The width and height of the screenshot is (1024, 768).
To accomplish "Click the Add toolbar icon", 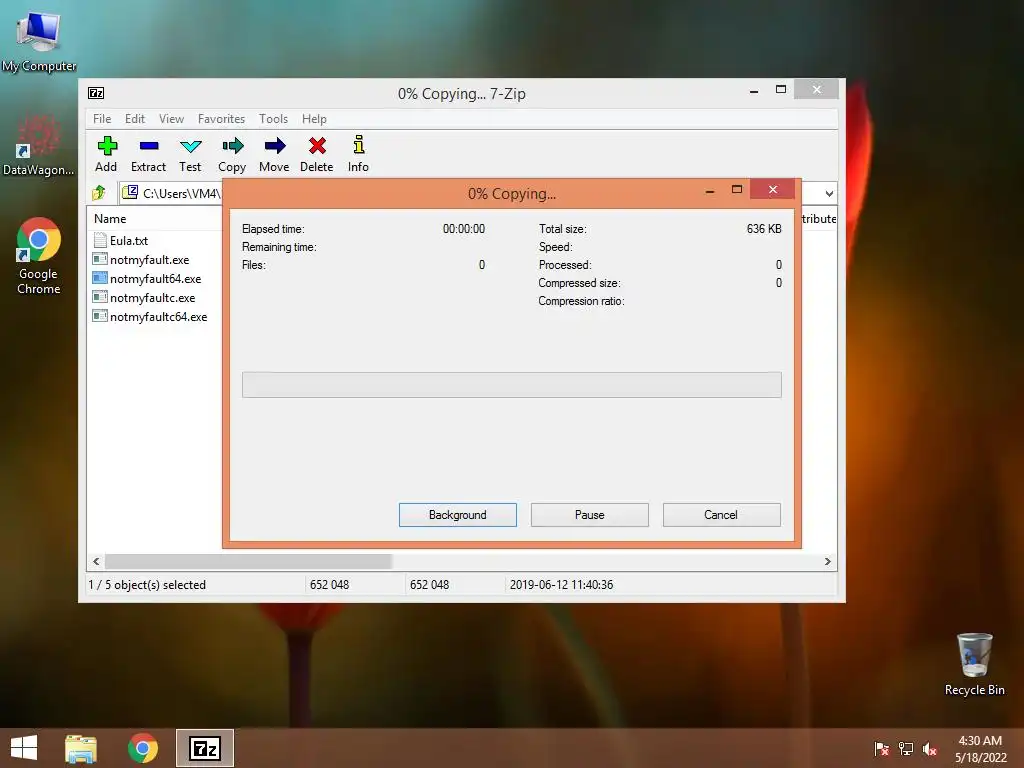I will coord(106,146).
